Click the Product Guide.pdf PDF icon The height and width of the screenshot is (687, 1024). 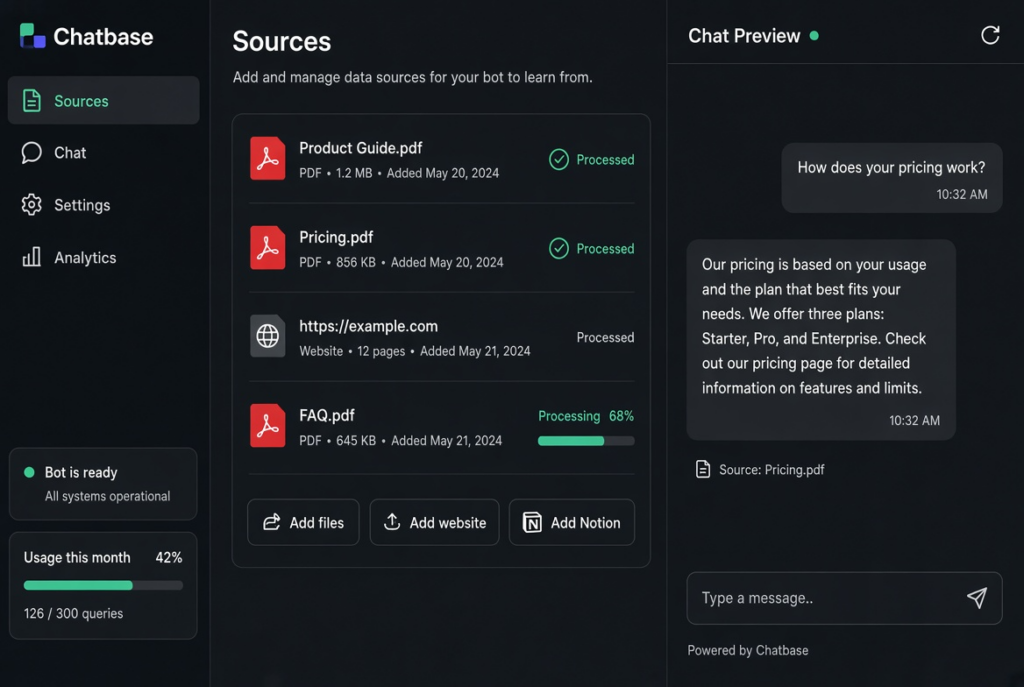point(267,158)
